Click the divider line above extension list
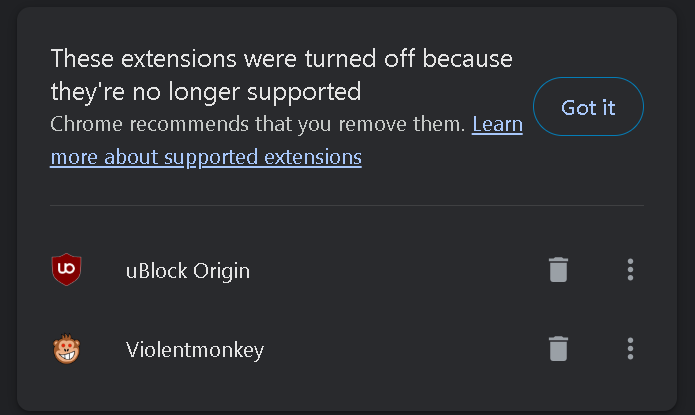 tap(346, 206)
